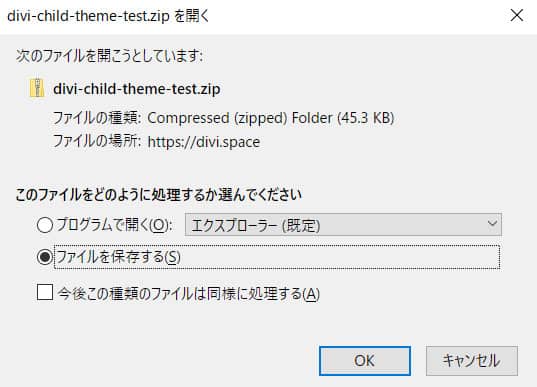The height and width of the screenshot is (387, 537).
Task: Click the Compressed (zipped) Folder (45.3 KB) text
Action: point(271,118)
